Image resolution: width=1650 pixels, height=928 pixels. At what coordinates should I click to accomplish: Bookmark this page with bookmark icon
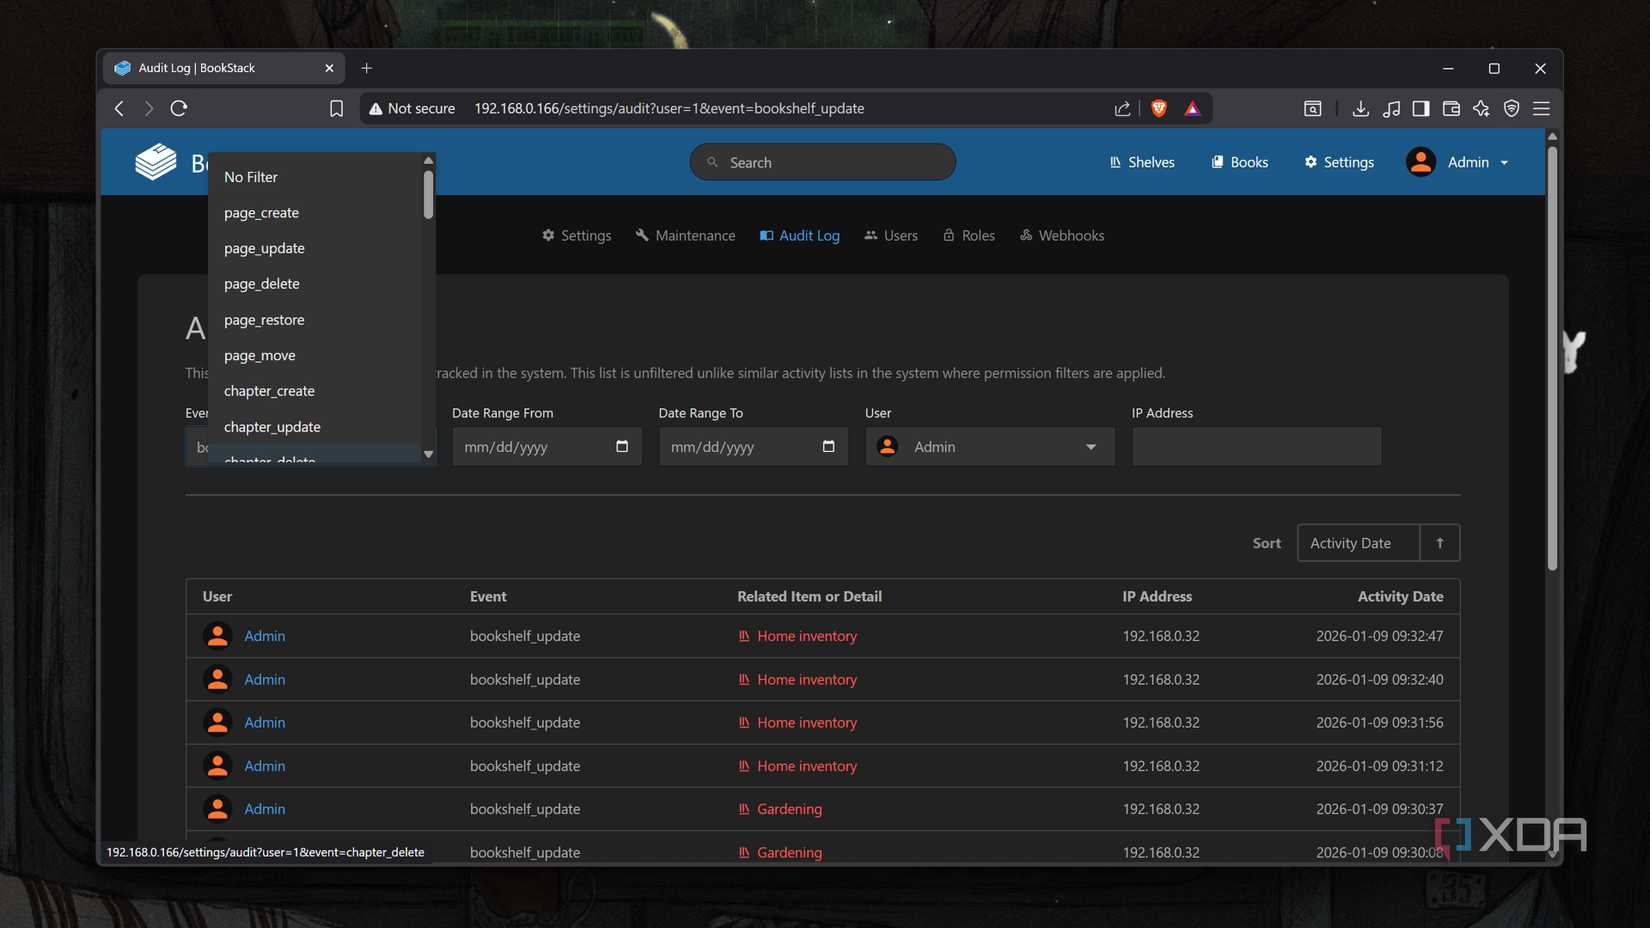(336, 108)
